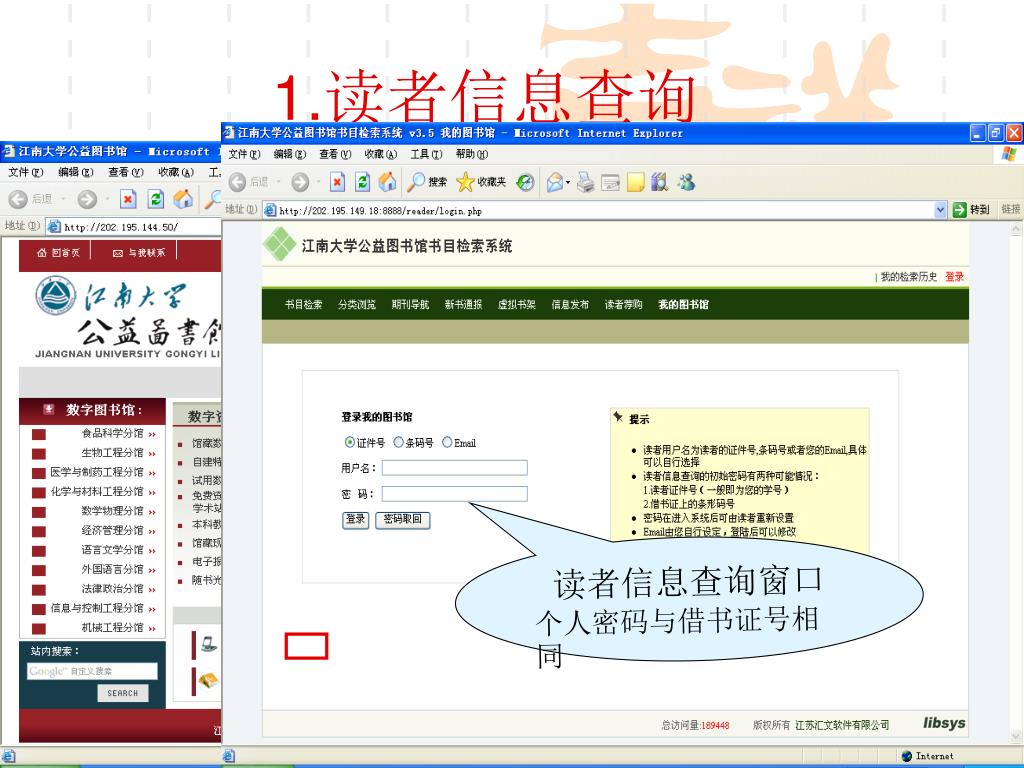
Task: Open 帮助(H) menu in front IE window
Action: pos(472,154)
